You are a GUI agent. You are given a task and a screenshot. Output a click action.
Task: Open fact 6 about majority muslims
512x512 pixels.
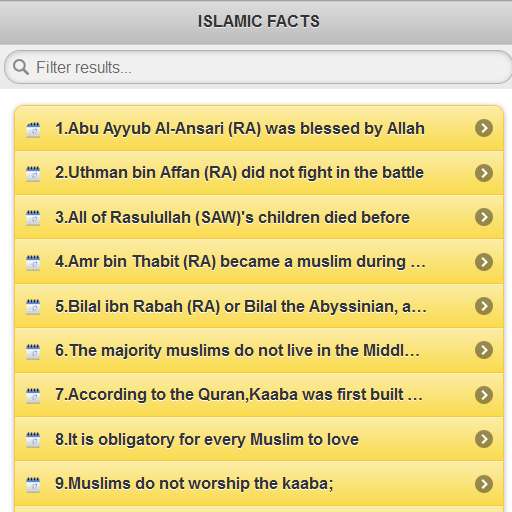pyautogui.click(x=259, y=350)
